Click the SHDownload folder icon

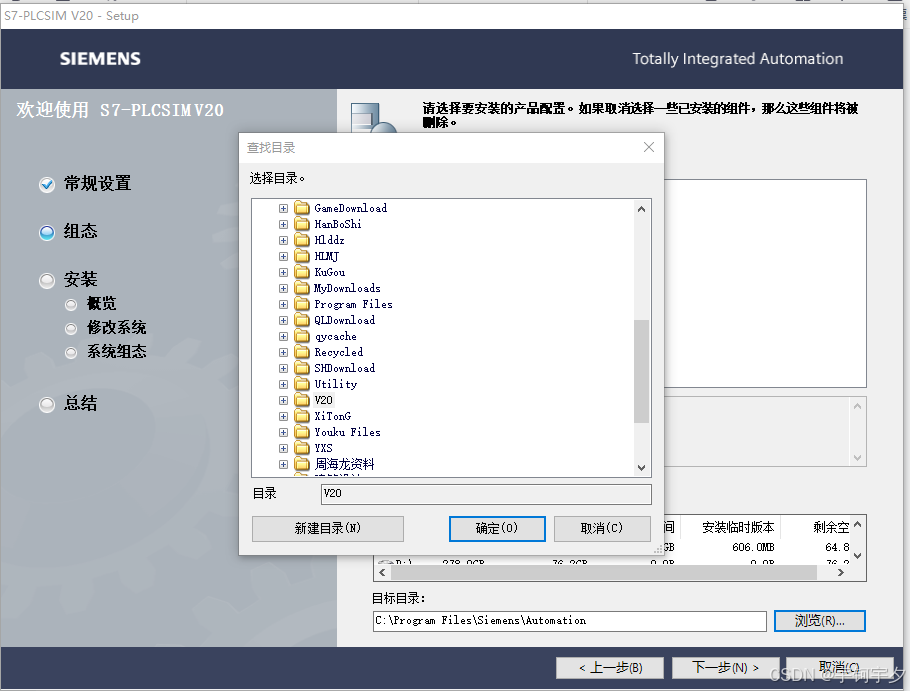click(x=302, y=368)
